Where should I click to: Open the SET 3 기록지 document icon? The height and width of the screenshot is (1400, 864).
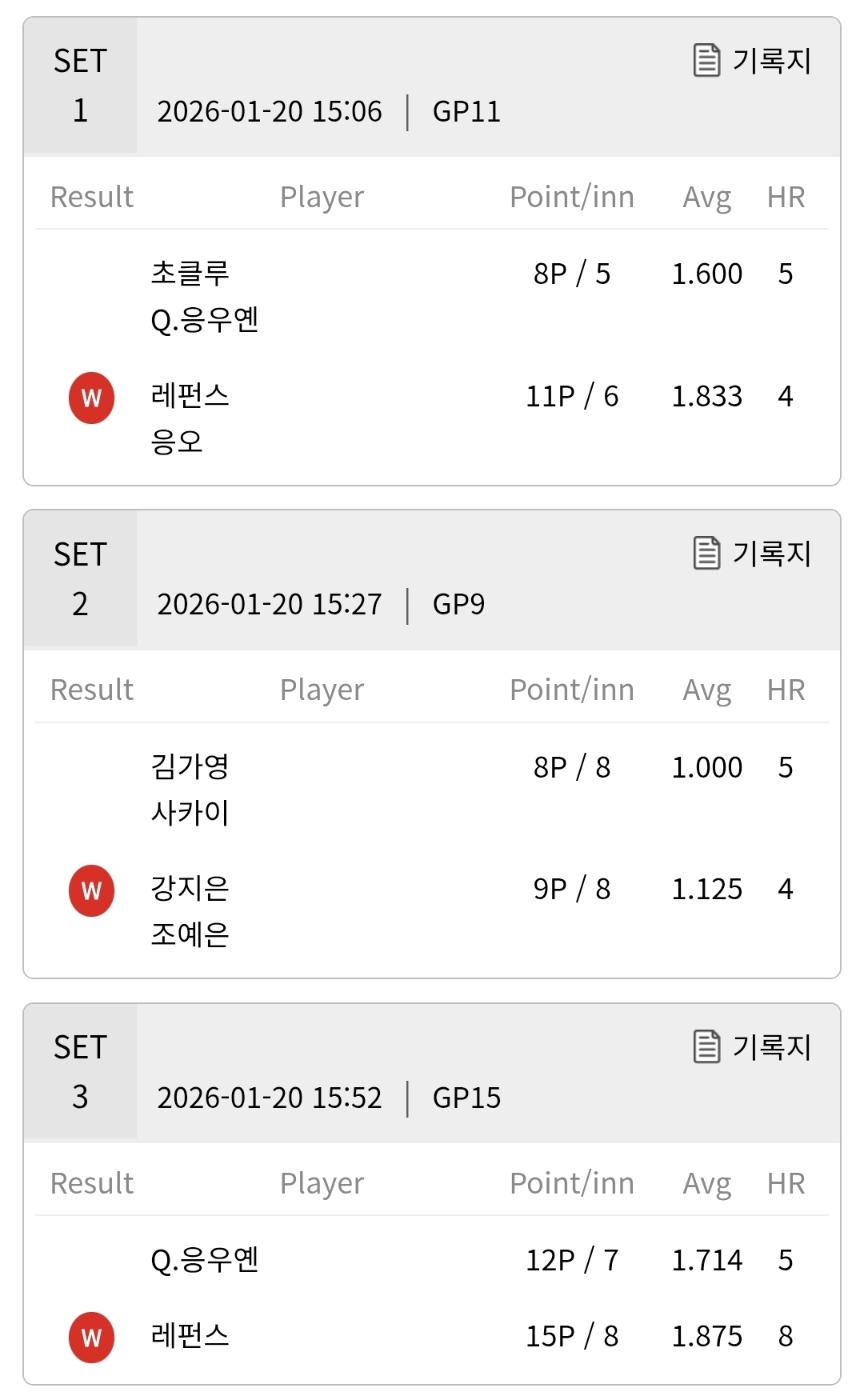pyautogui.click(x=707, y=1046)
